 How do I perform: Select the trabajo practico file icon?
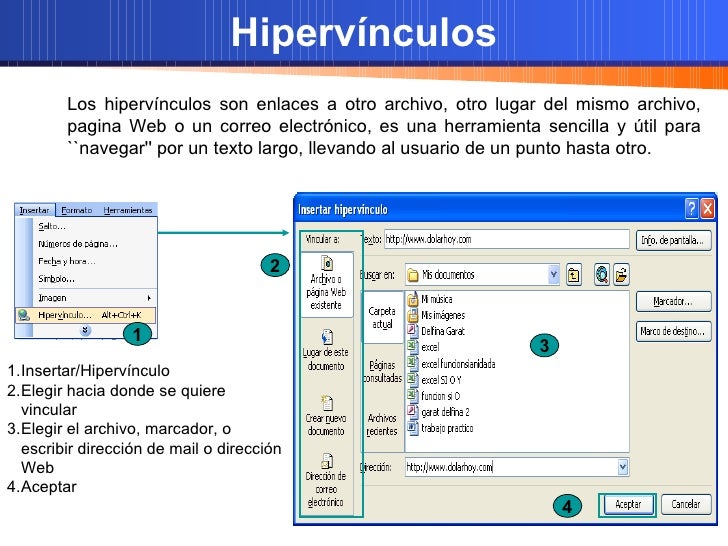click(412, 428)
